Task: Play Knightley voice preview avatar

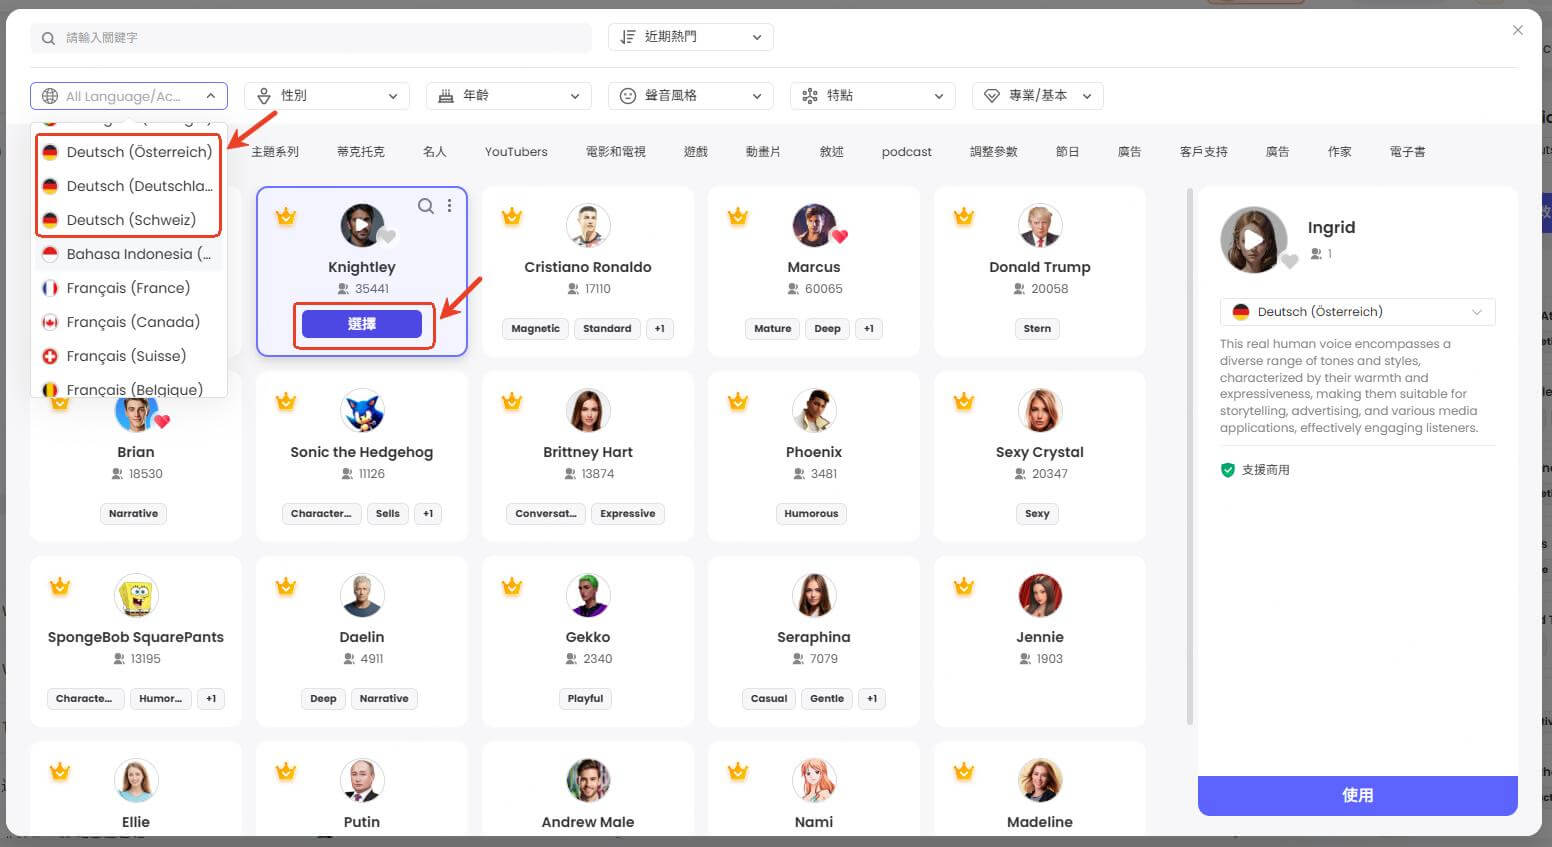Action: [x=362, y=225]
